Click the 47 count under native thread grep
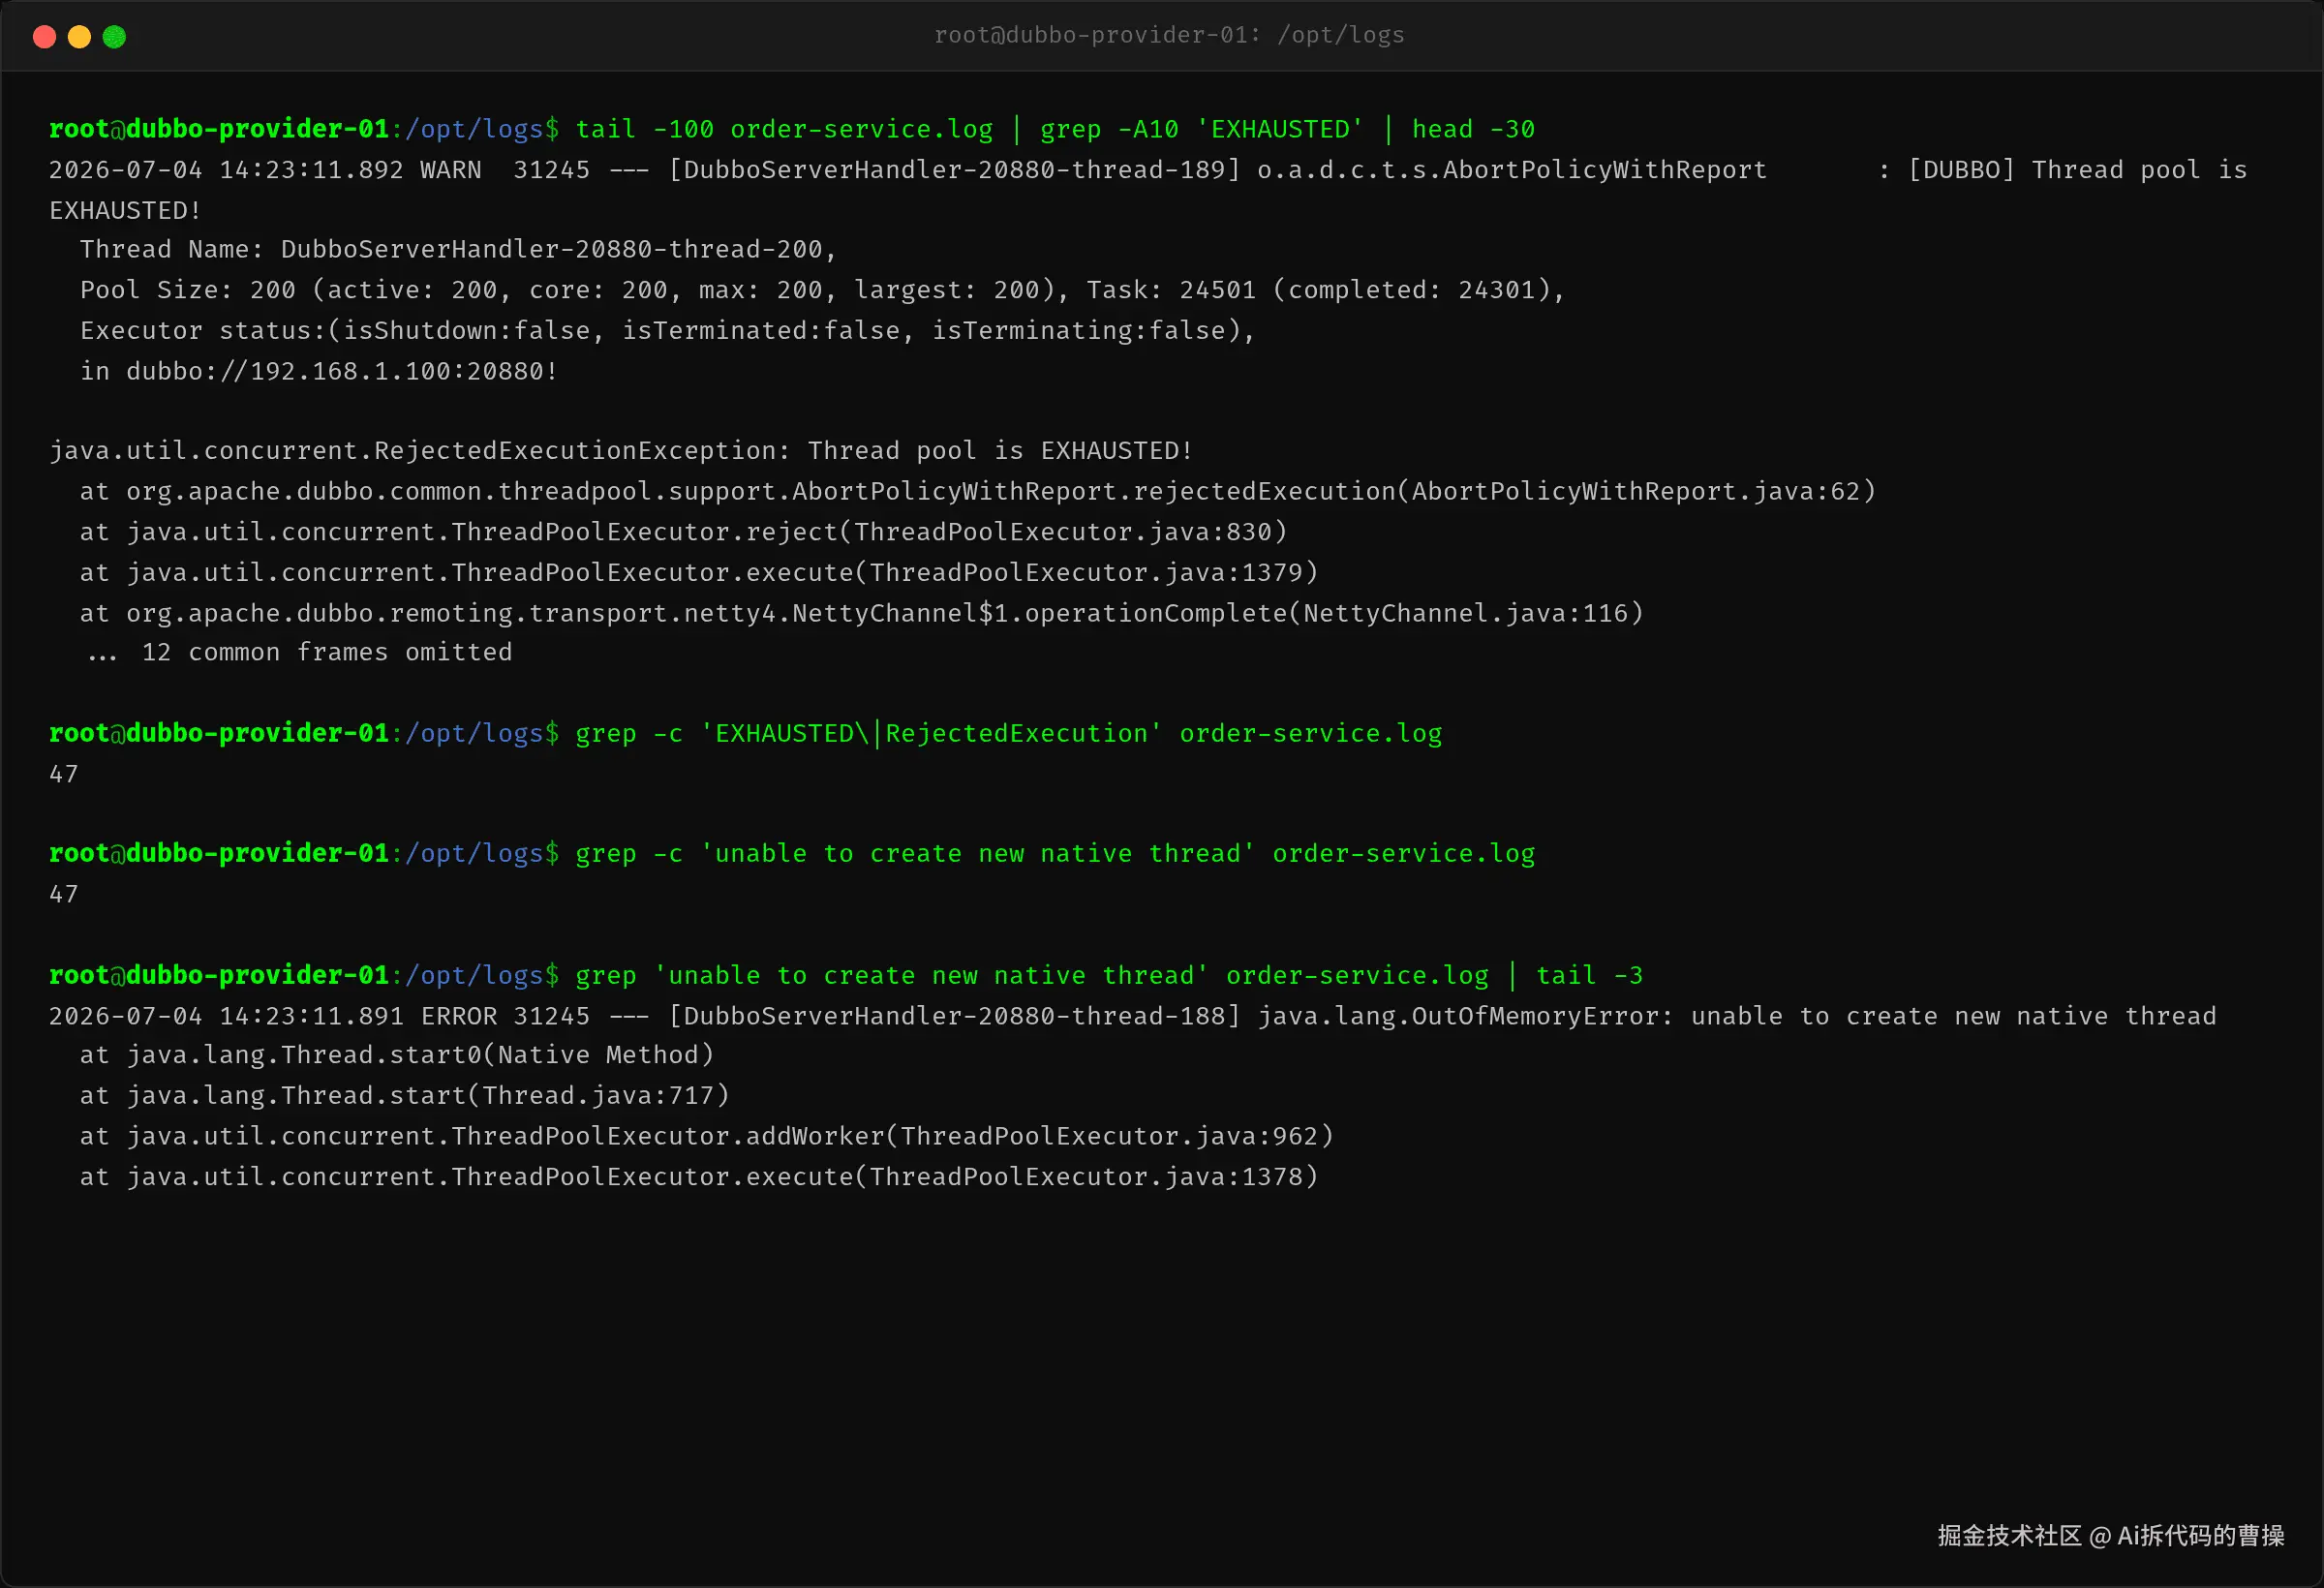 [x=63, y=894]
